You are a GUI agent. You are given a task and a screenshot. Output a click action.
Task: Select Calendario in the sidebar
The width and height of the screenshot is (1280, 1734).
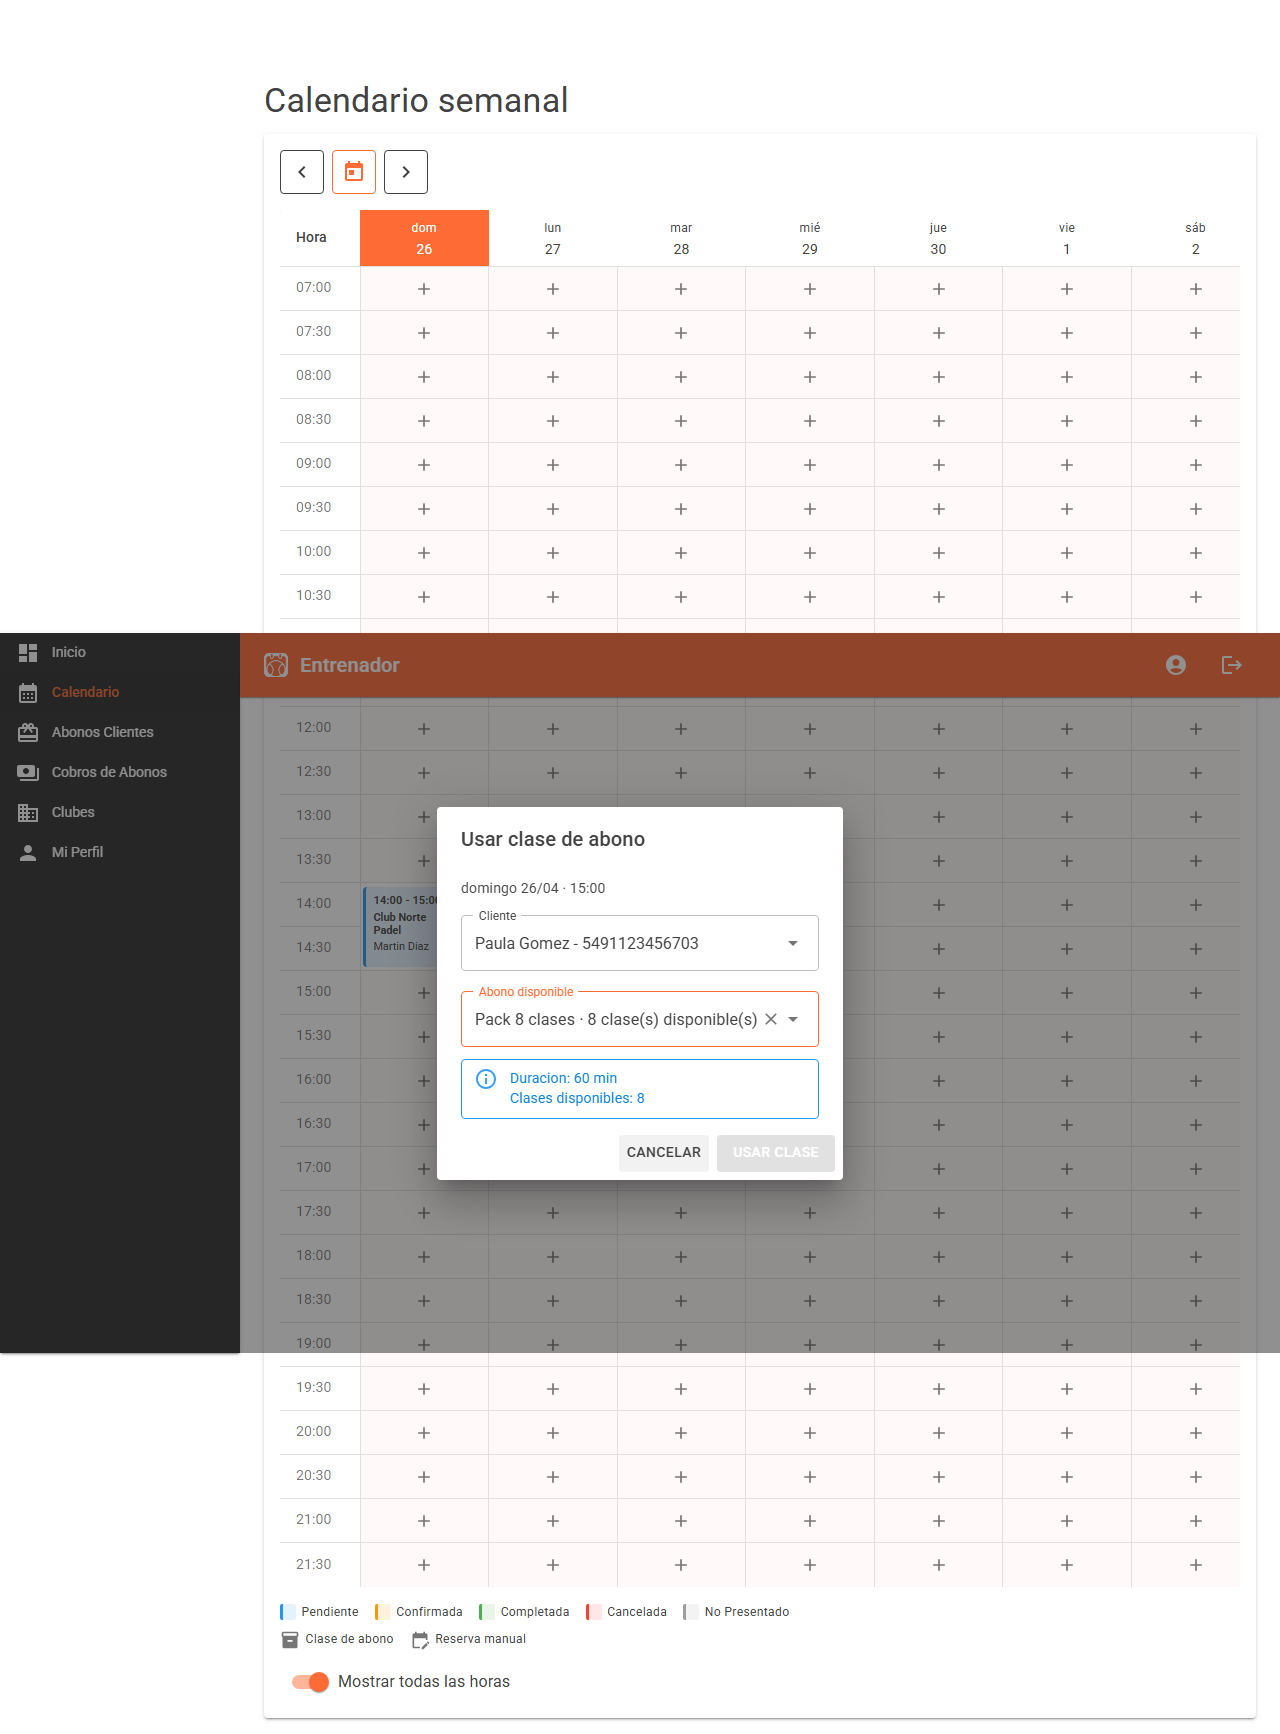coord(120,692)
